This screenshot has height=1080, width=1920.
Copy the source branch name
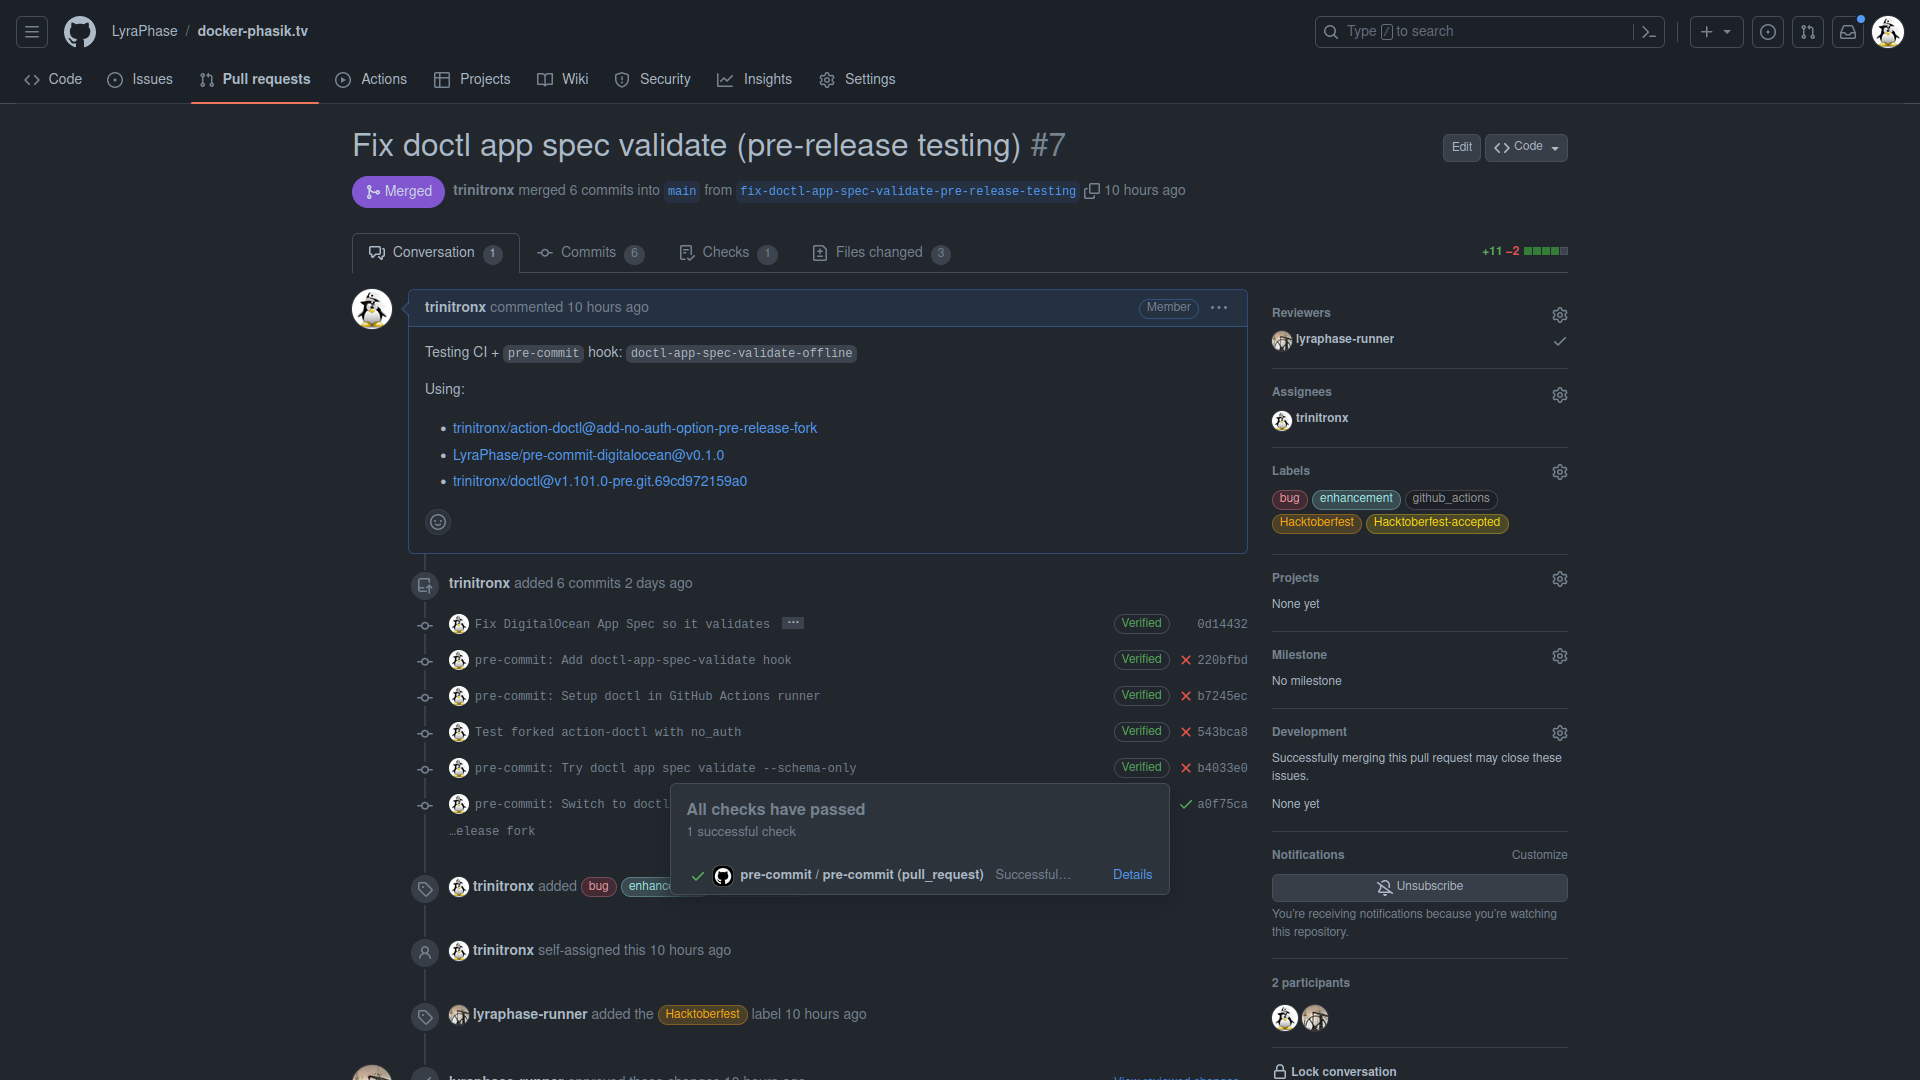tap(1094, 190)
